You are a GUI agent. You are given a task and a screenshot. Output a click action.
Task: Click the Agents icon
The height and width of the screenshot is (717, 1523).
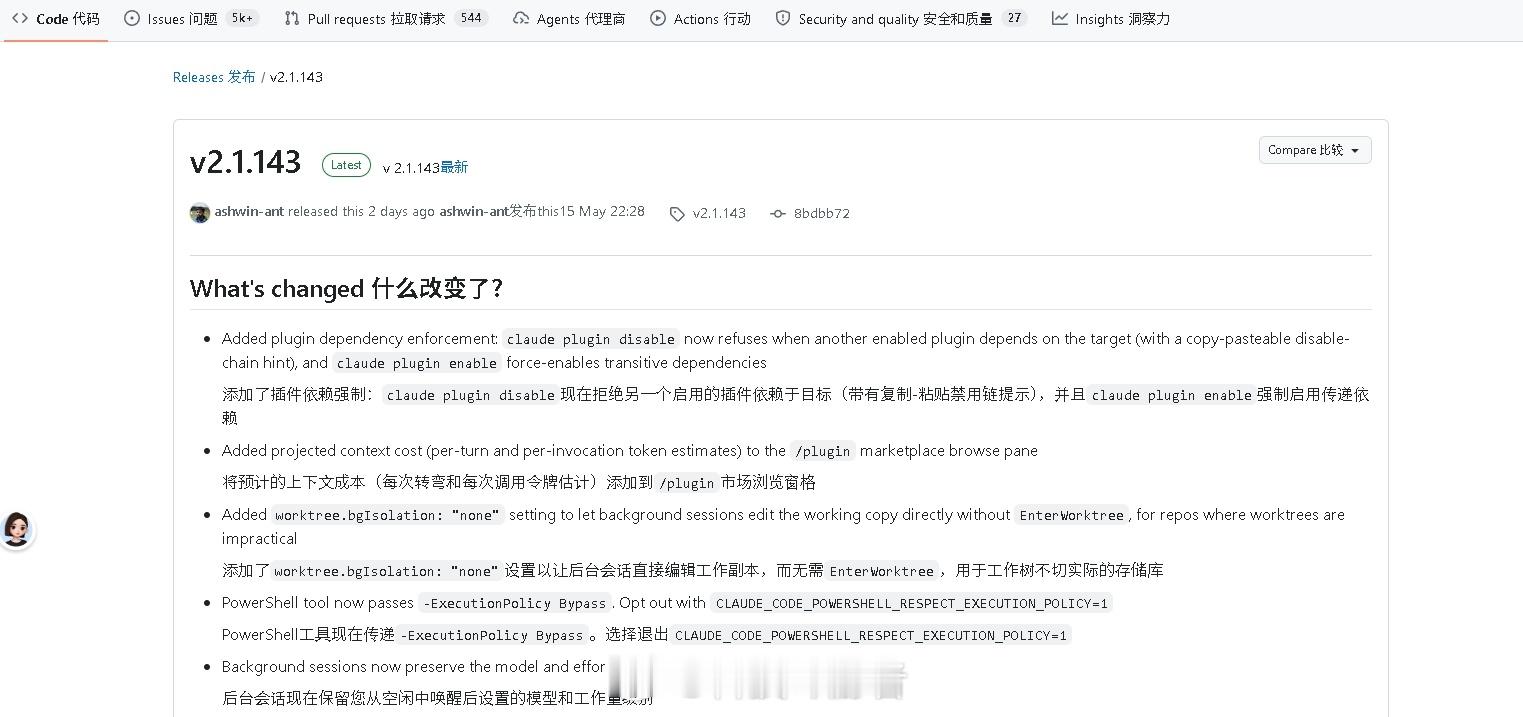coord(521,18)
